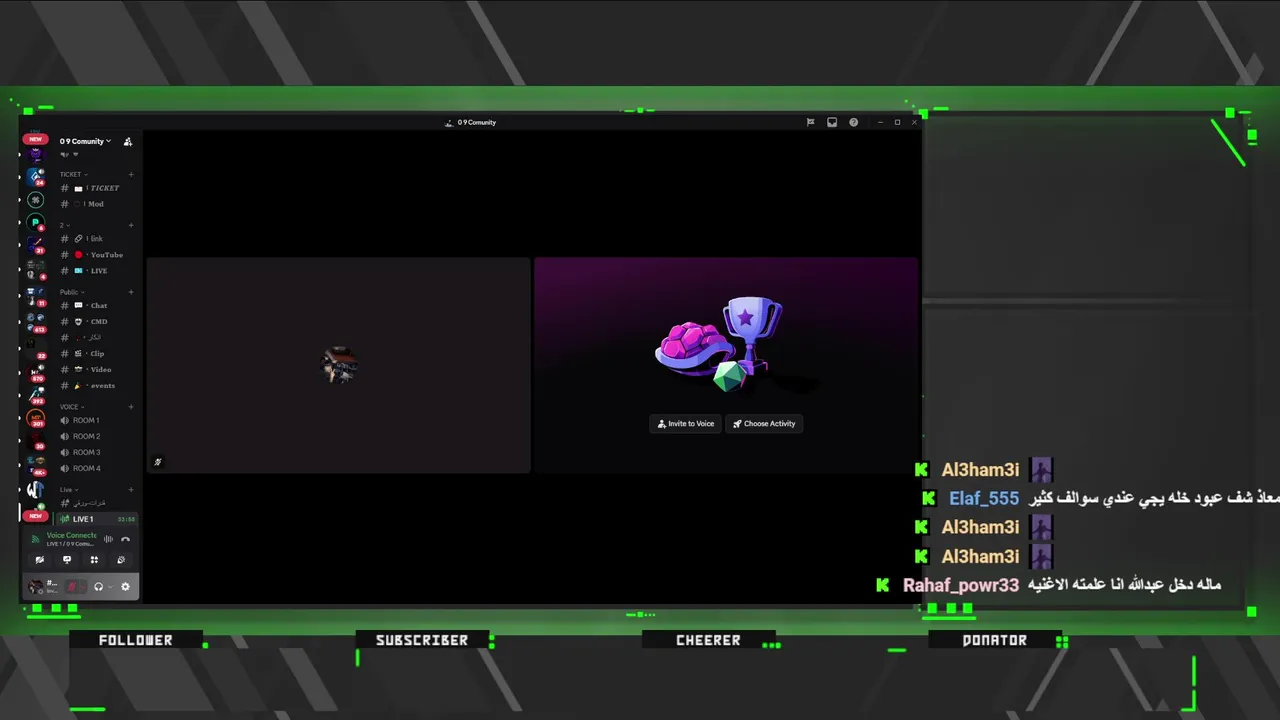The image size is (1280, 720).
Task: Share your screen from voice panel
Action: pos(67,560)
